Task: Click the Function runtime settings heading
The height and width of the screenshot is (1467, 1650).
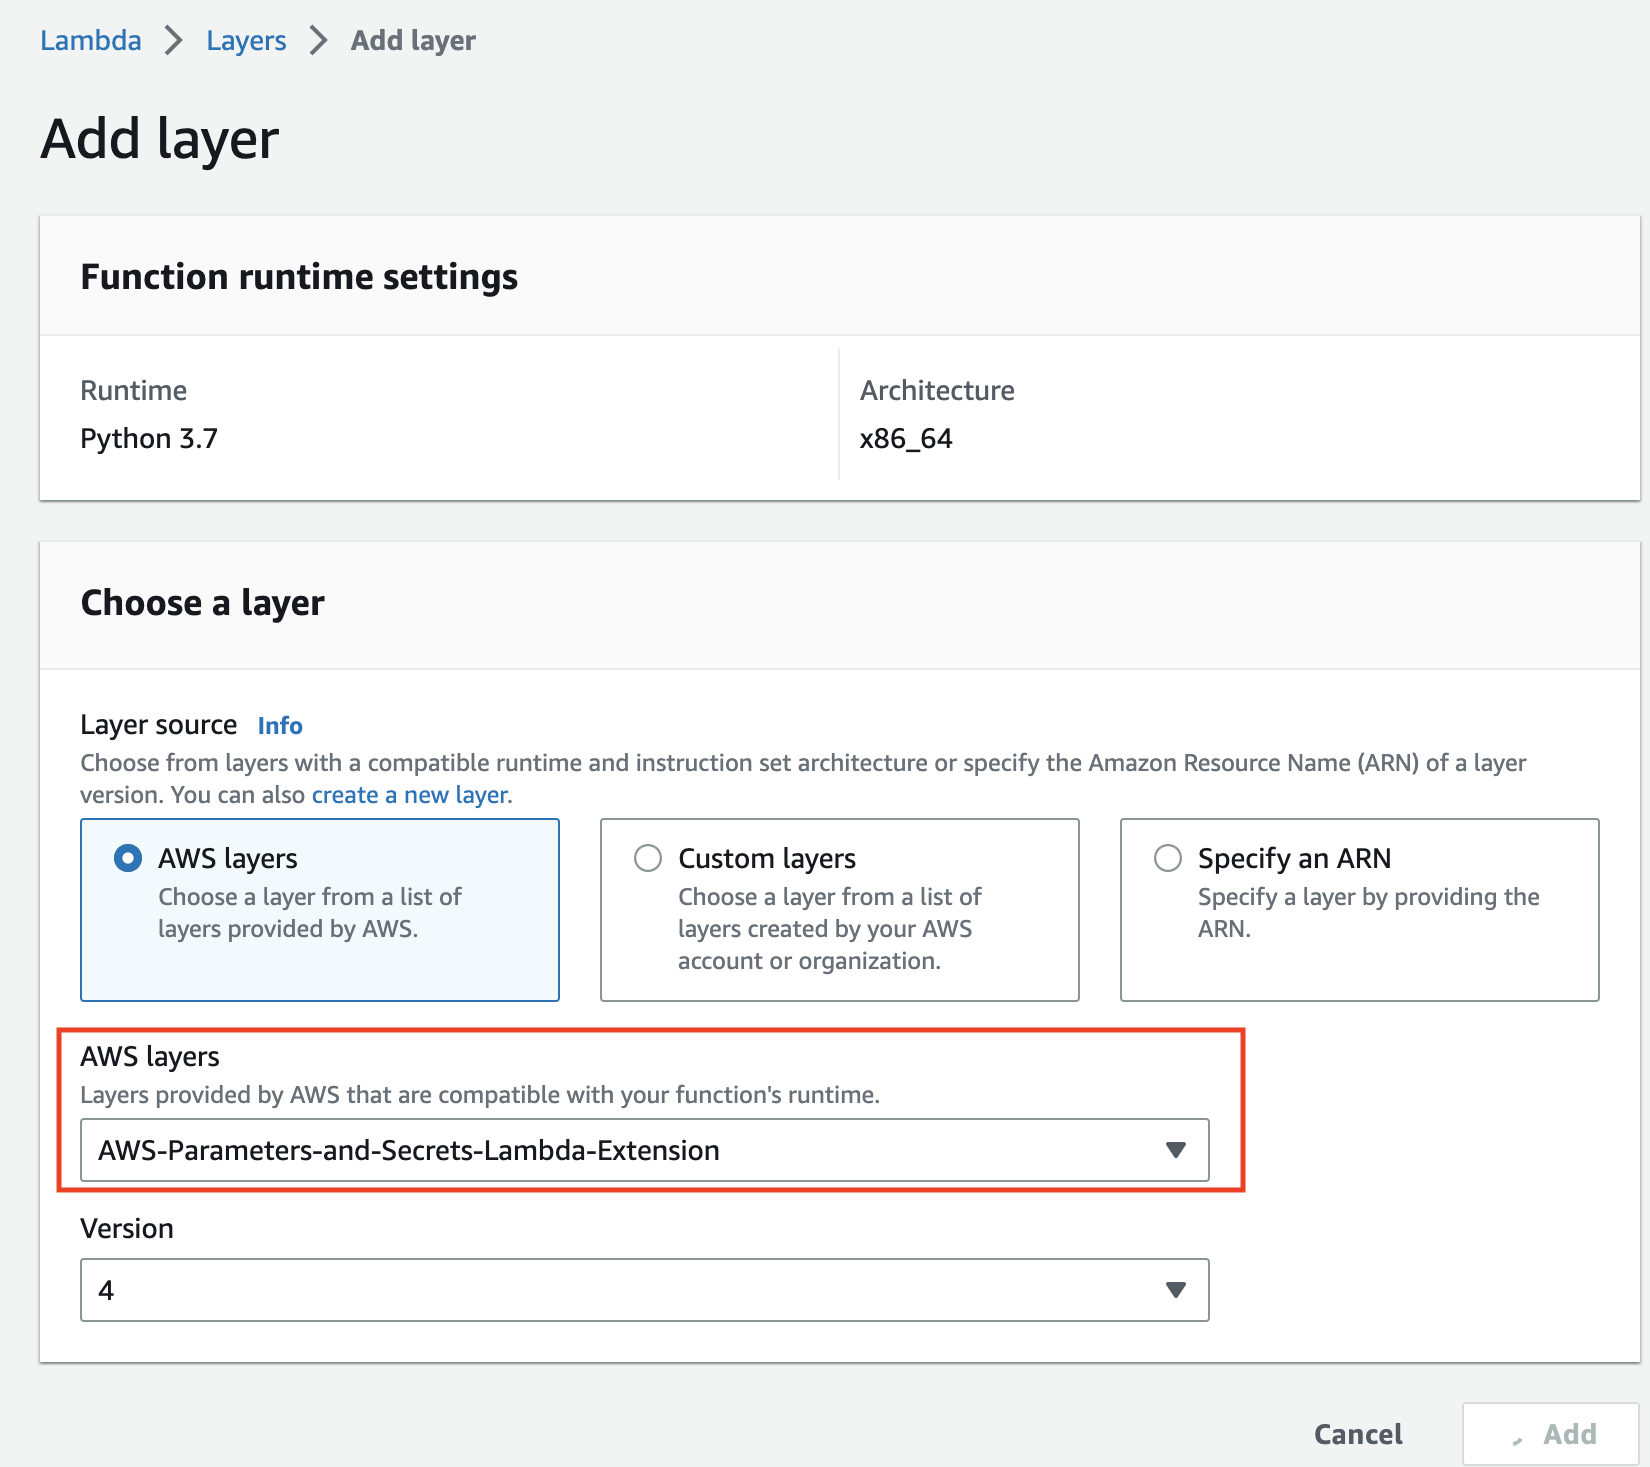Action: click(x=299, y=277)
